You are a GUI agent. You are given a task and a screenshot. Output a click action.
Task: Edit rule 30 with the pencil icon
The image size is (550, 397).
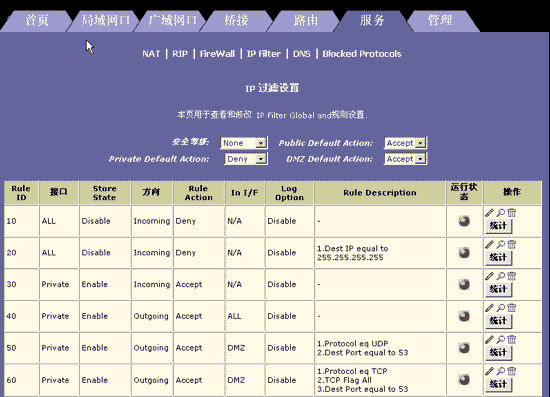click(x=489, y=276)
